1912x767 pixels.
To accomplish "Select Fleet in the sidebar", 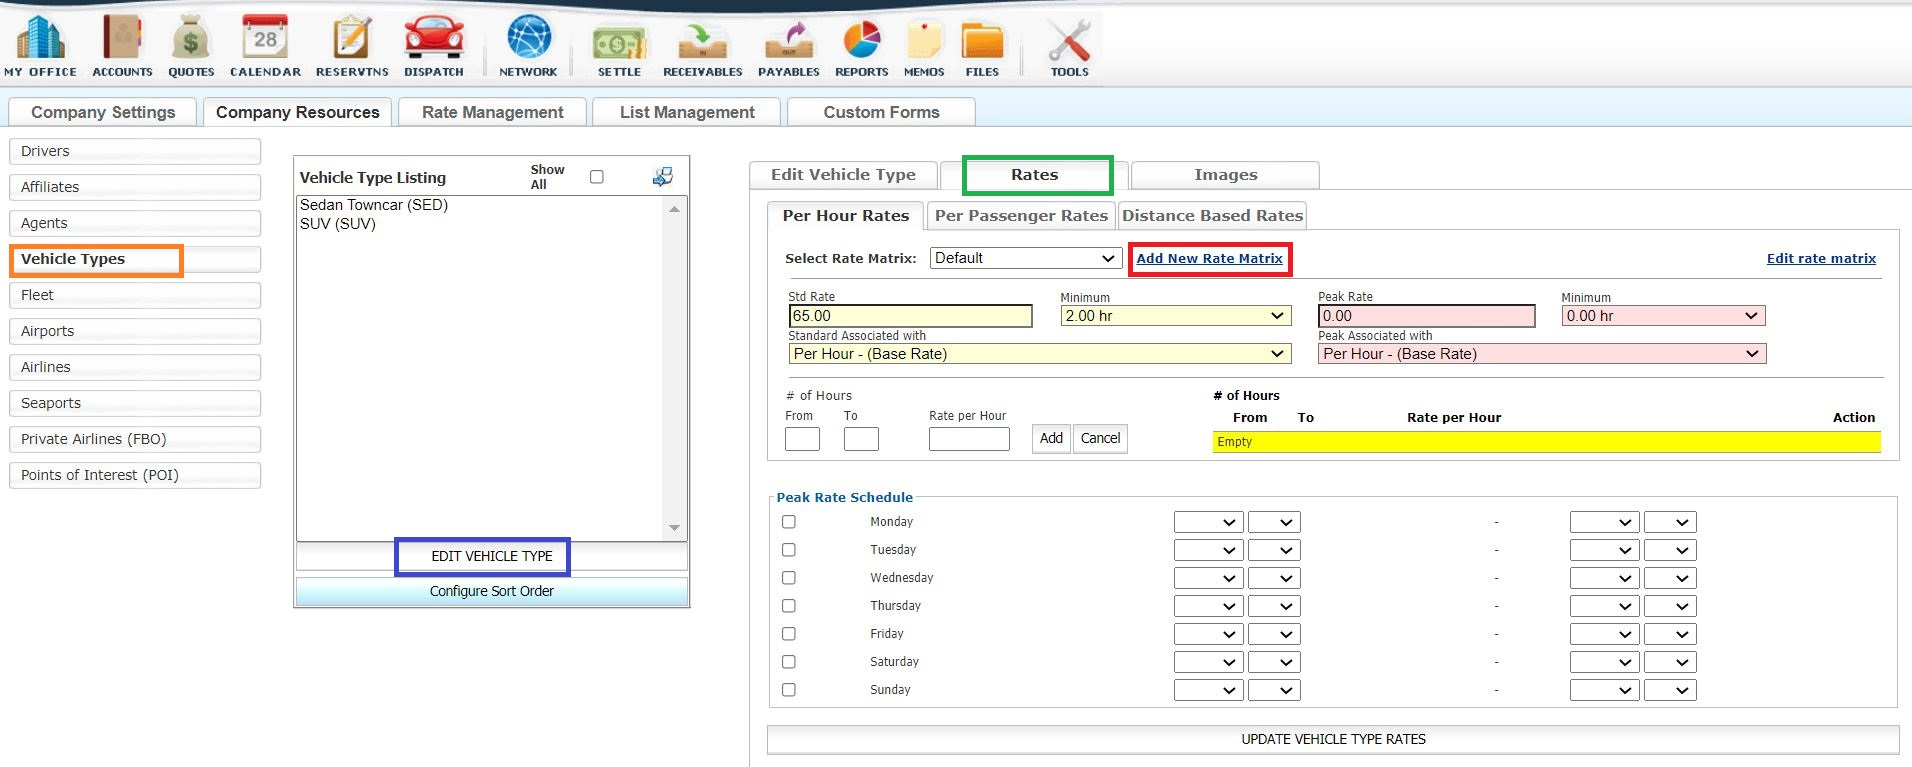I will click(135, 295).
